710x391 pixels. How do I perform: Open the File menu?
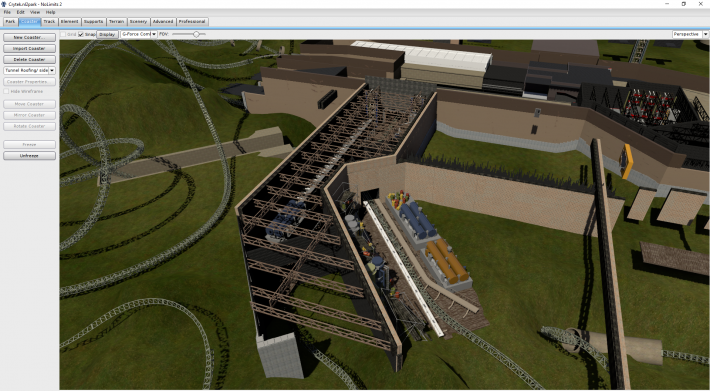[7, 12]
